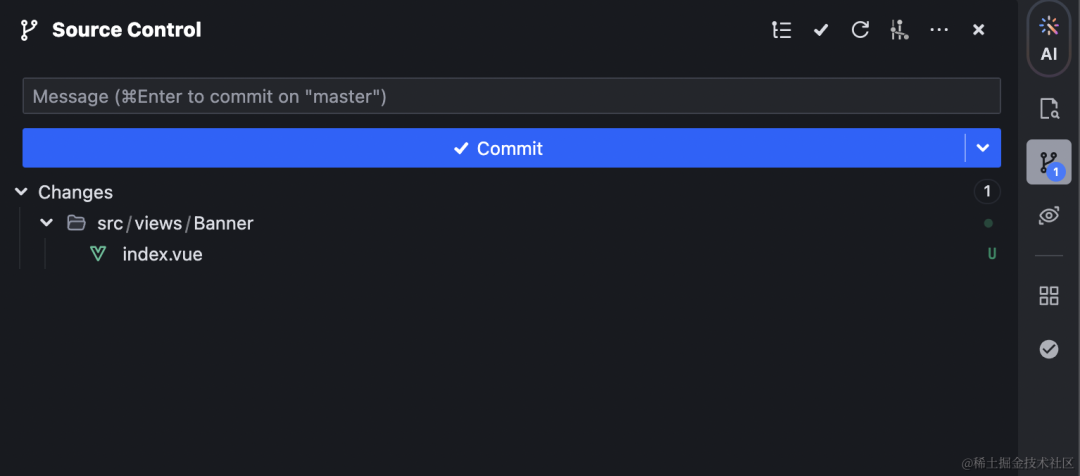Screen dimensions: 1080x476
Task: Open the three-dots more actions menu
Action: pos(939,30)
